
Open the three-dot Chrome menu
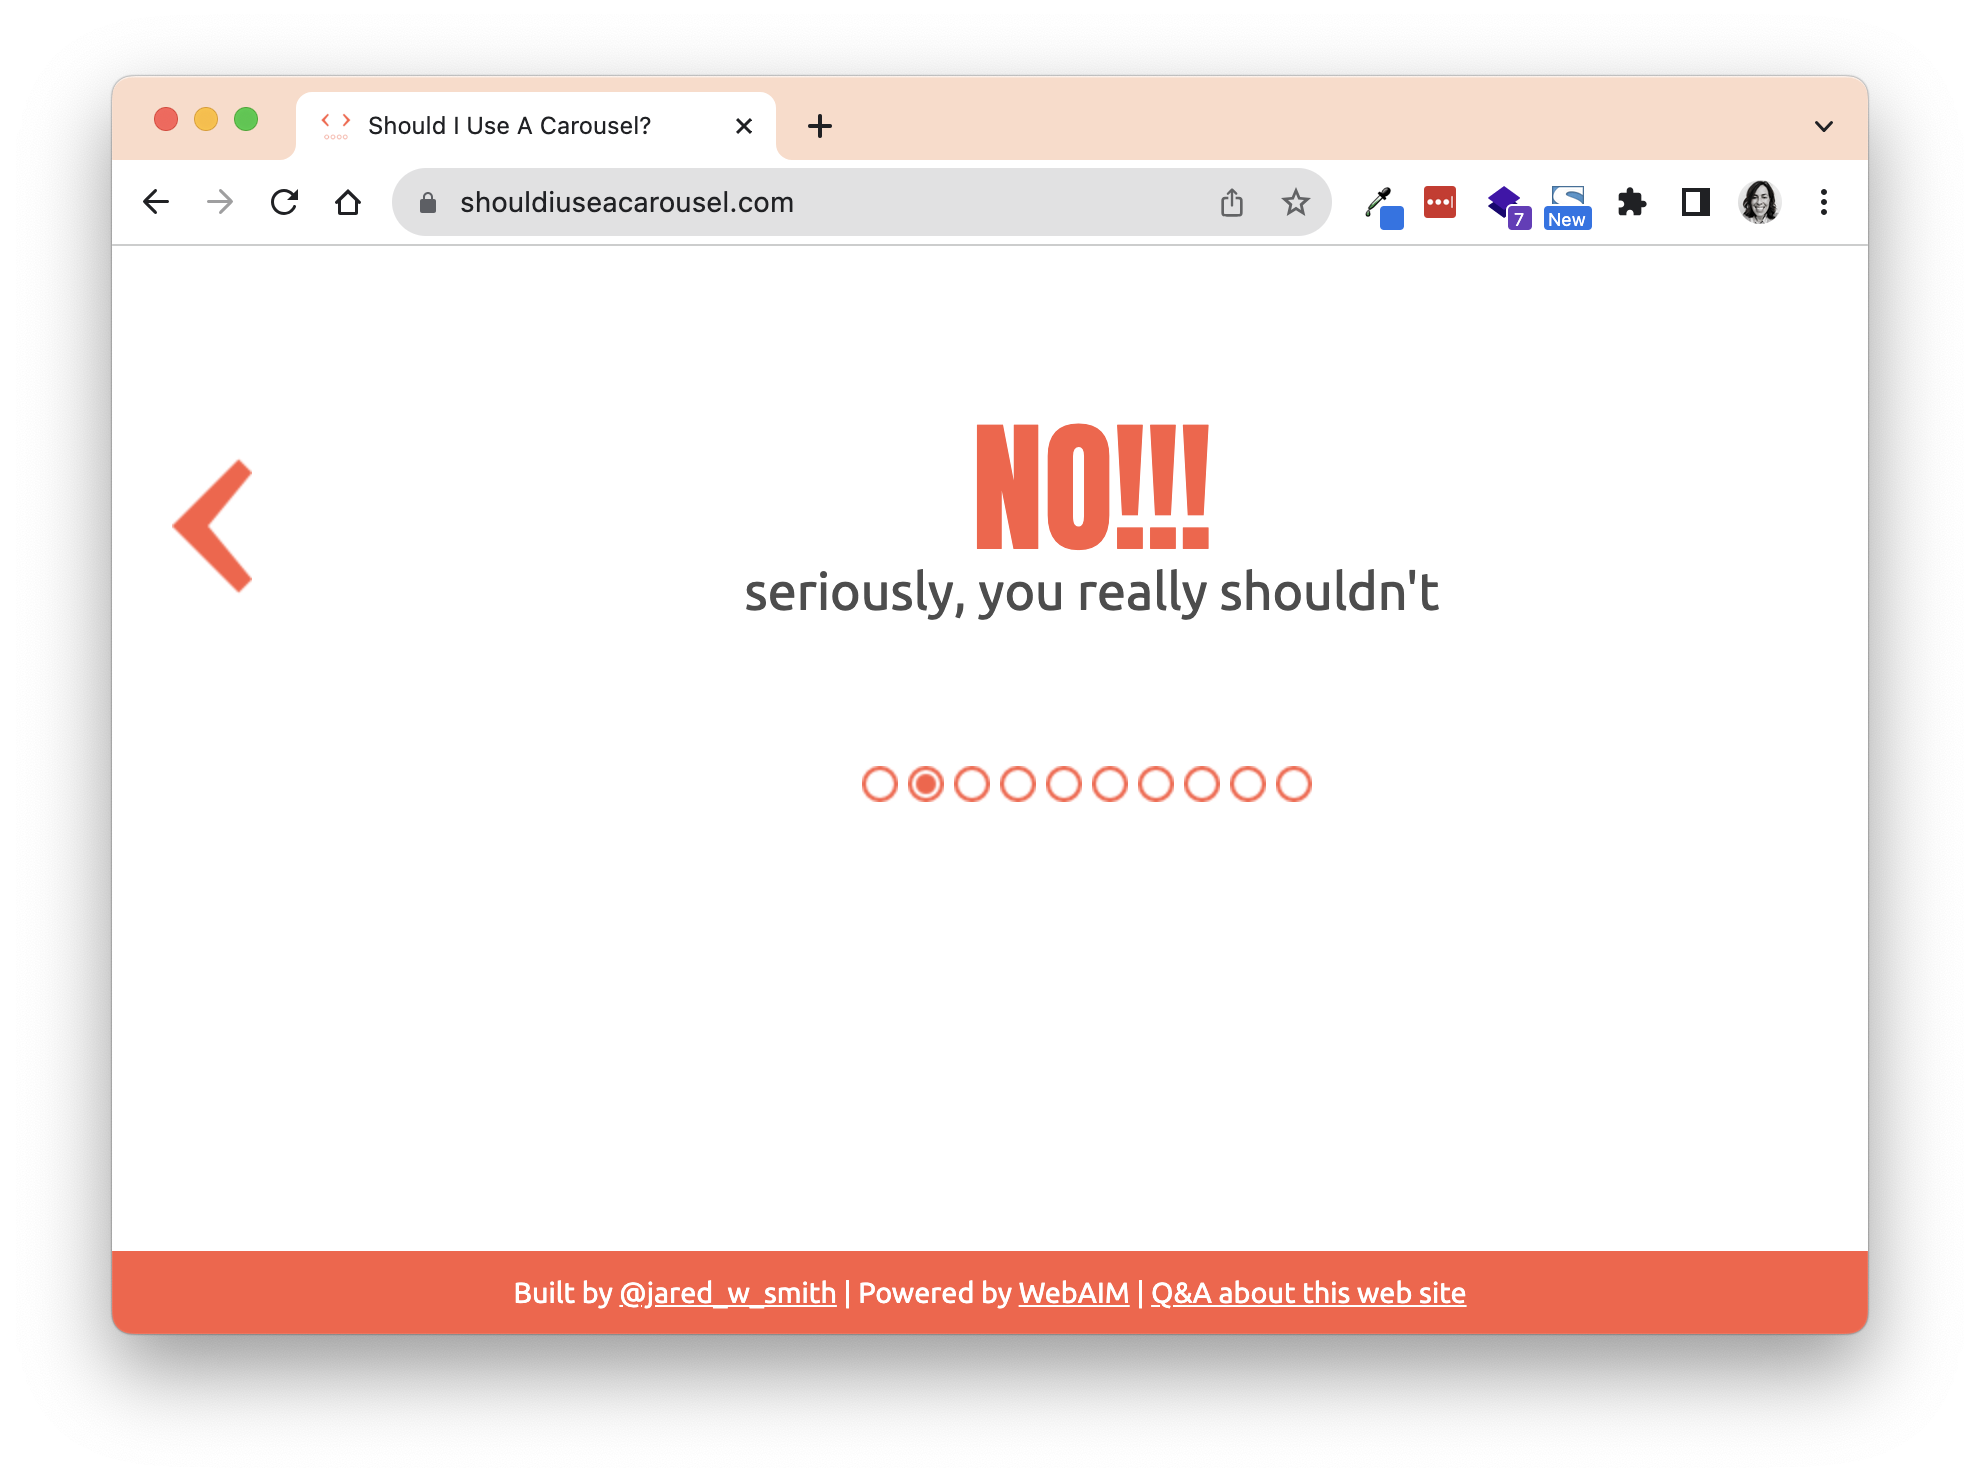click(x=1824, y=202)
